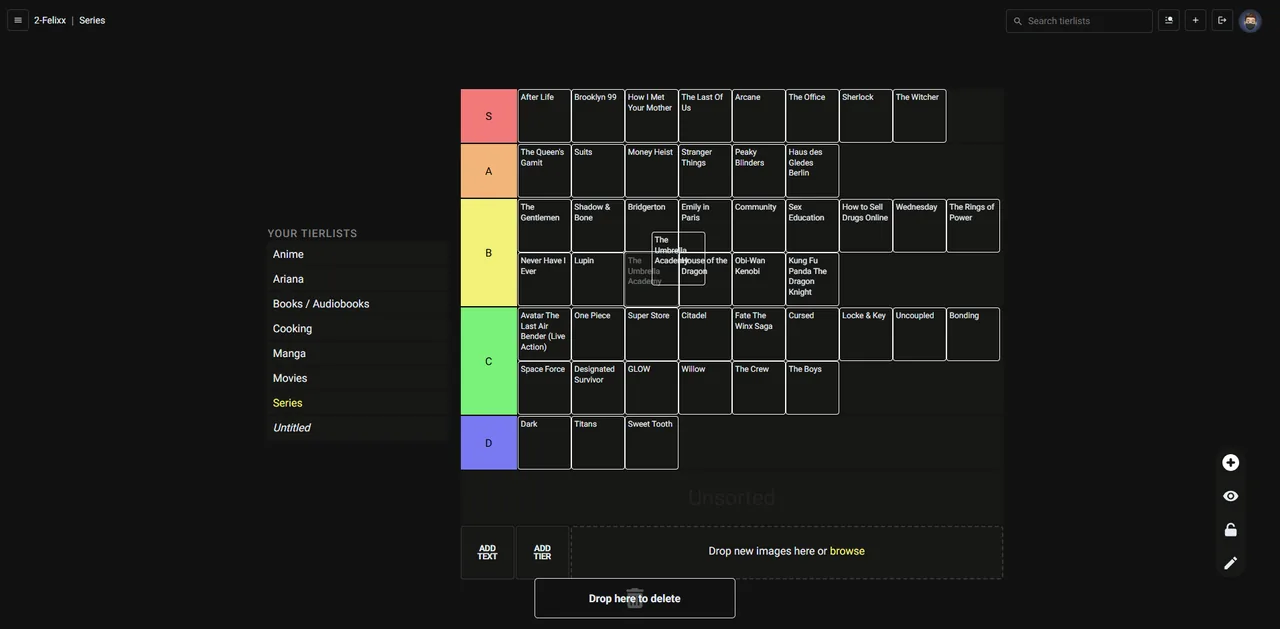Screen dimensions: 1280x629
Task: Click the magnifier icon in the search box
Action: tap(1018, 21)
